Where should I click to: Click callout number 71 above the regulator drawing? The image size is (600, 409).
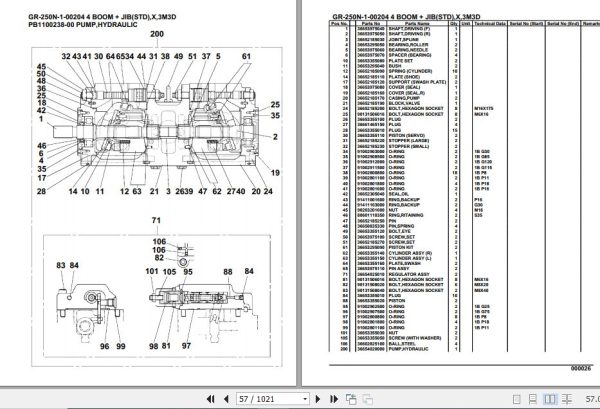(x=156, y=220)
